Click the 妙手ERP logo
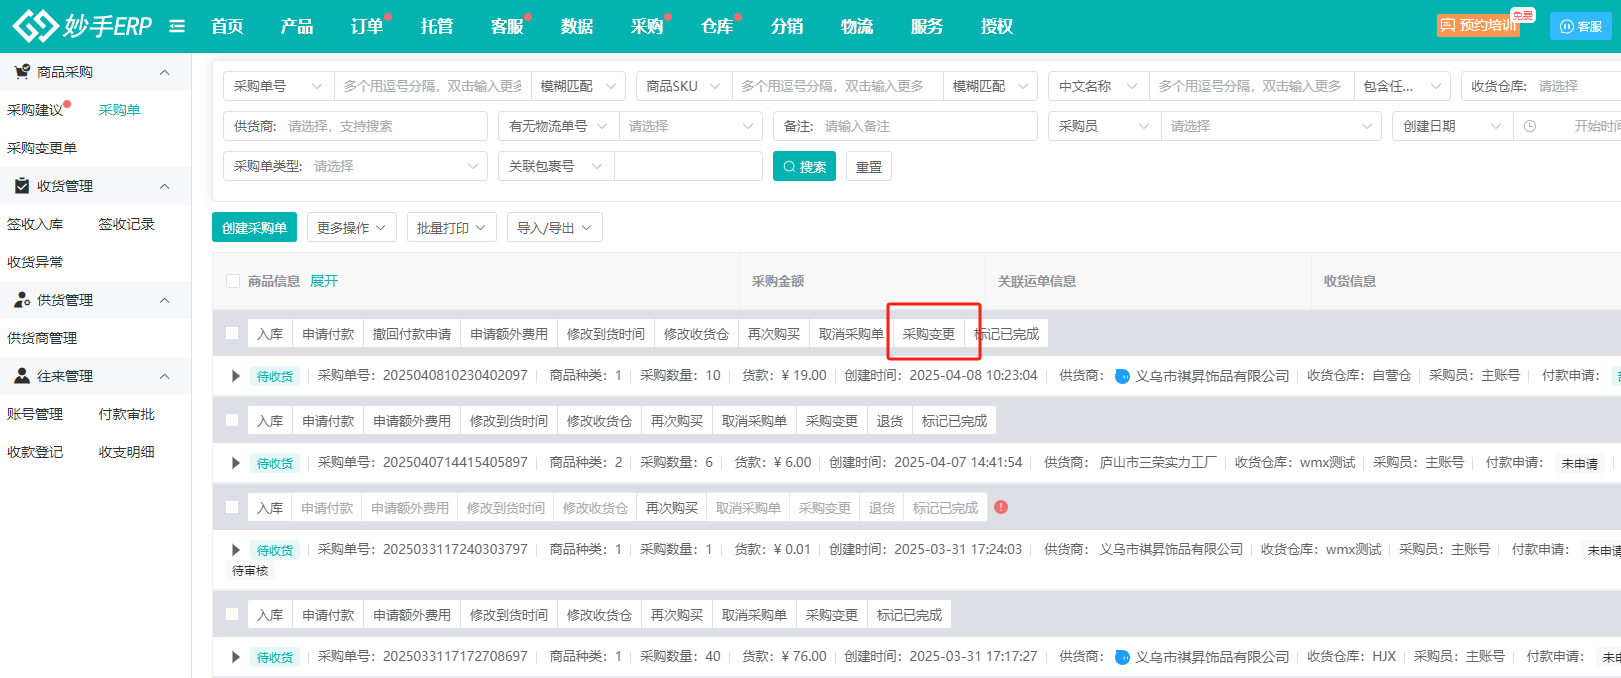 82,26
